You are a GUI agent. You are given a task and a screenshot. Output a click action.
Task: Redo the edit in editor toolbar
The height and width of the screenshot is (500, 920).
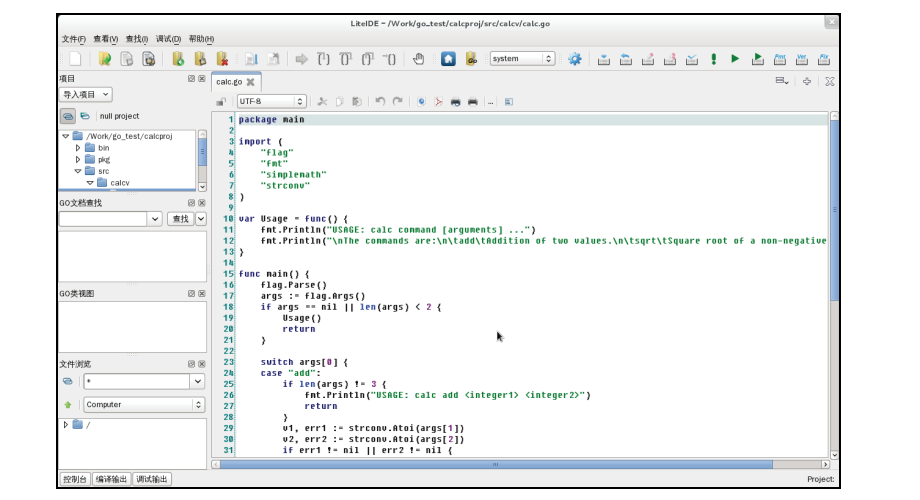398,102
